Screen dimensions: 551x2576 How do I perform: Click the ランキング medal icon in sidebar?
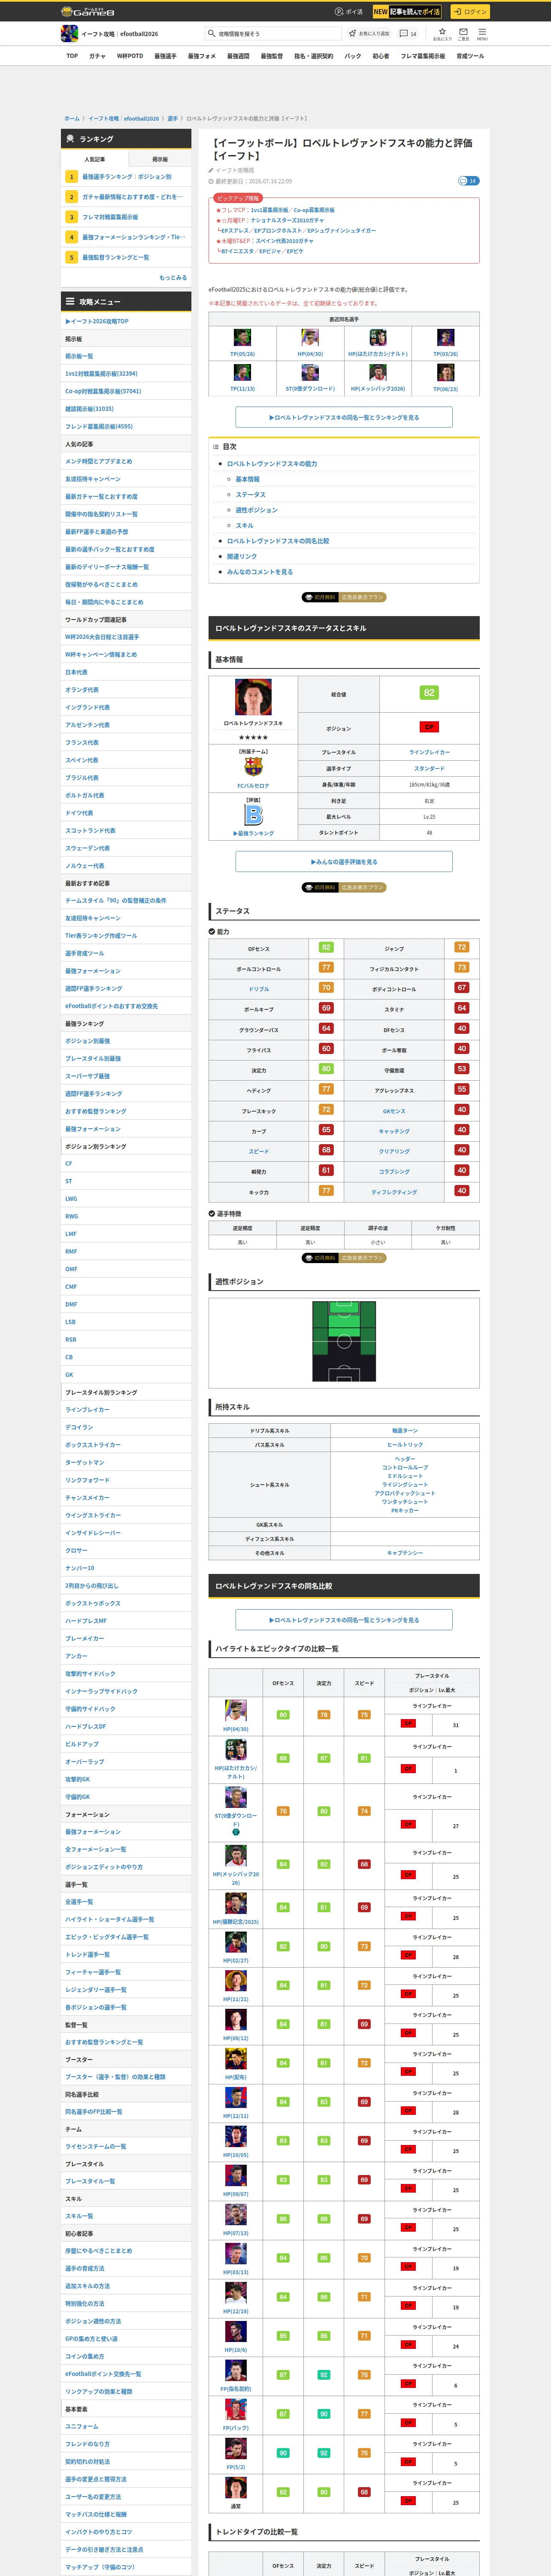(71, 139)
